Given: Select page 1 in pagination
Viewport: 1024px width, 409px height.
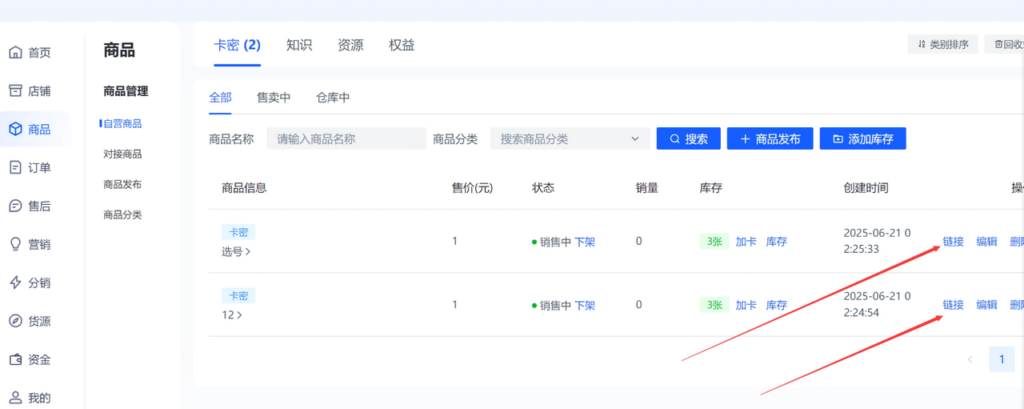Looking at the screenshot, I should click(x=1002, y=359).
